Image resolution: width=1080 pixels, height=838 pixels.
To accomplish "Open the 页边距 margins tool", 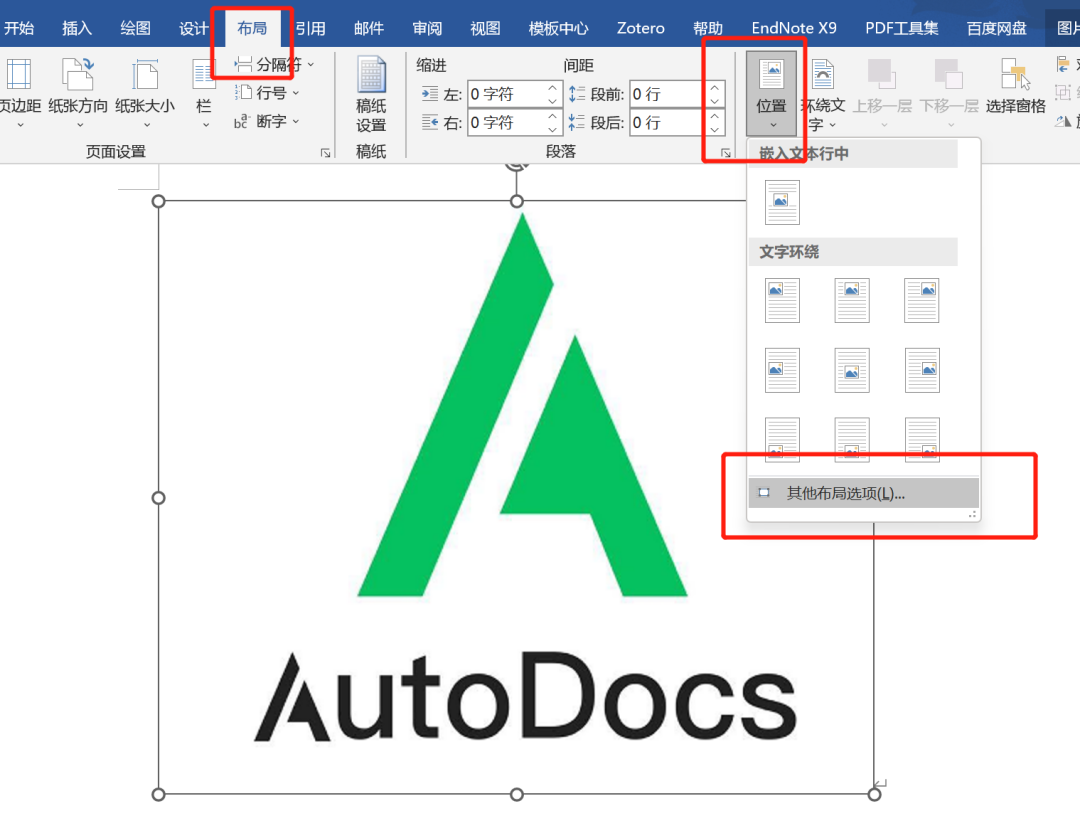I will (x=19, y=93).
